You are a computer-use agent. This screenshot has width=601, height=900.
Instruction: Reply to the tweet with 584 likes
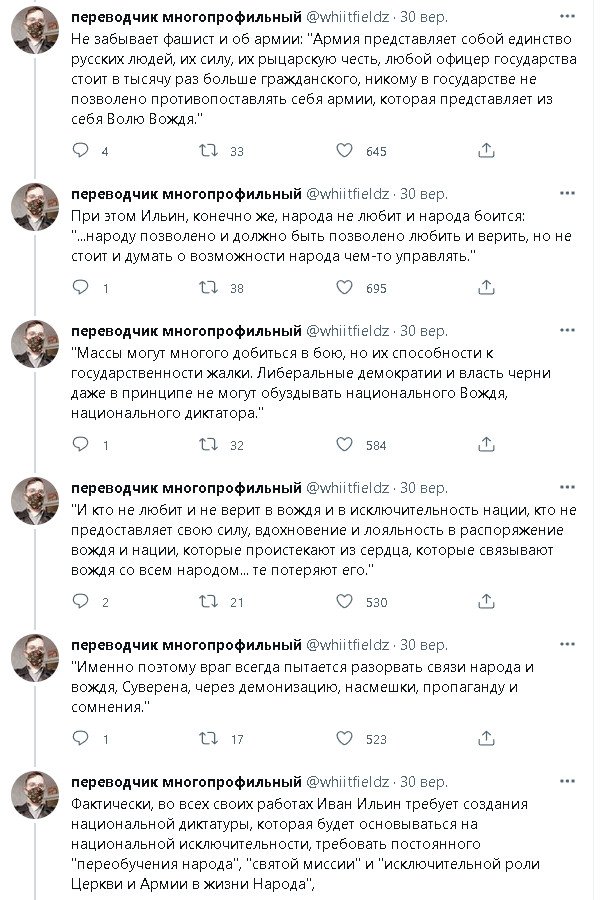pyautogui.click(x=82, y=445)
